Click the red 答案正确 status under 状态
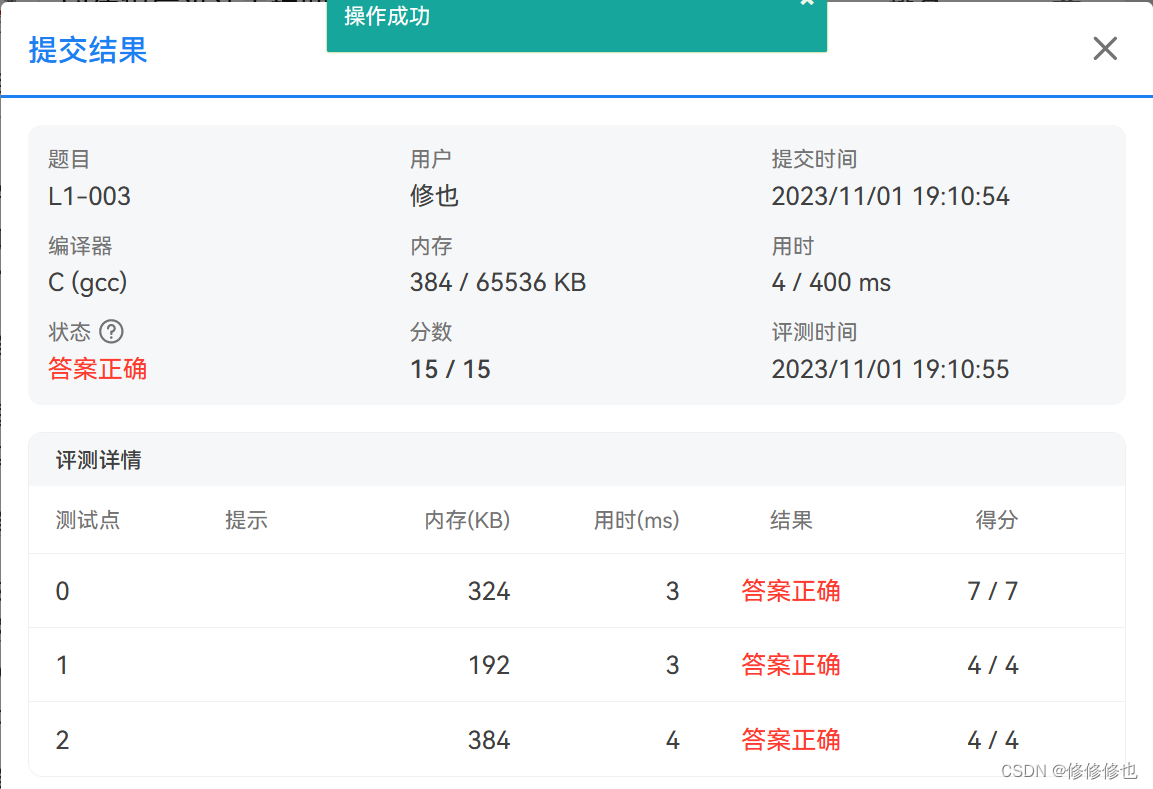The image size is (1153, 789). 98,369
